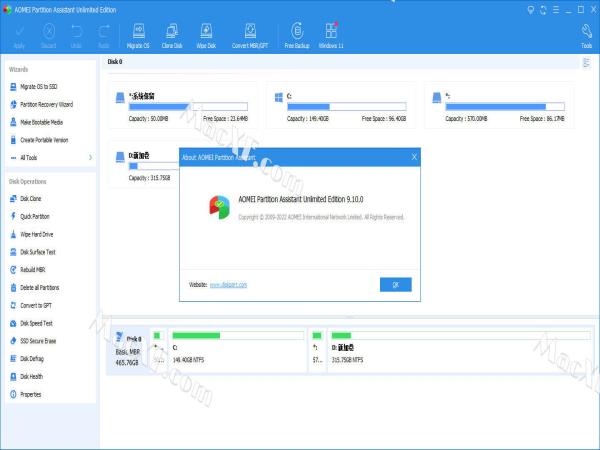
Task: Choose Rebuild MBR
Action: point(32,270)
